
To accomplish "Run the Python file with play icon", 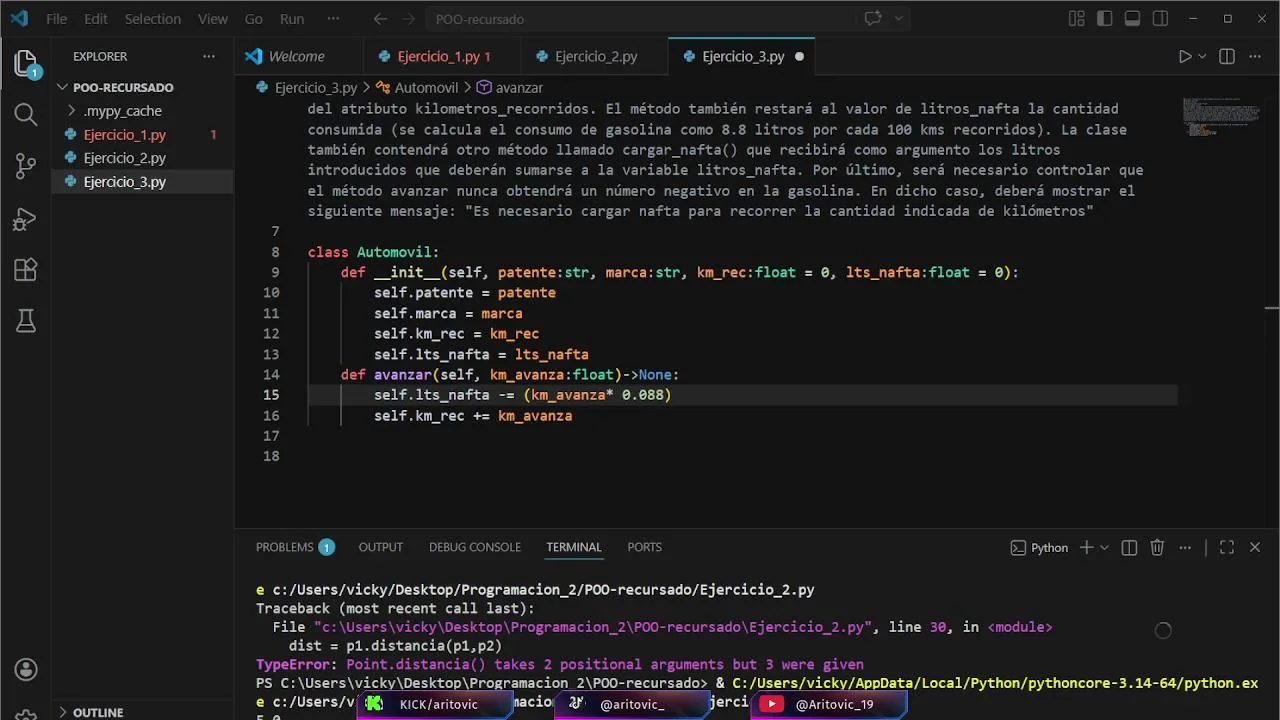I will pyautogui.click(x=1185, y=57).
